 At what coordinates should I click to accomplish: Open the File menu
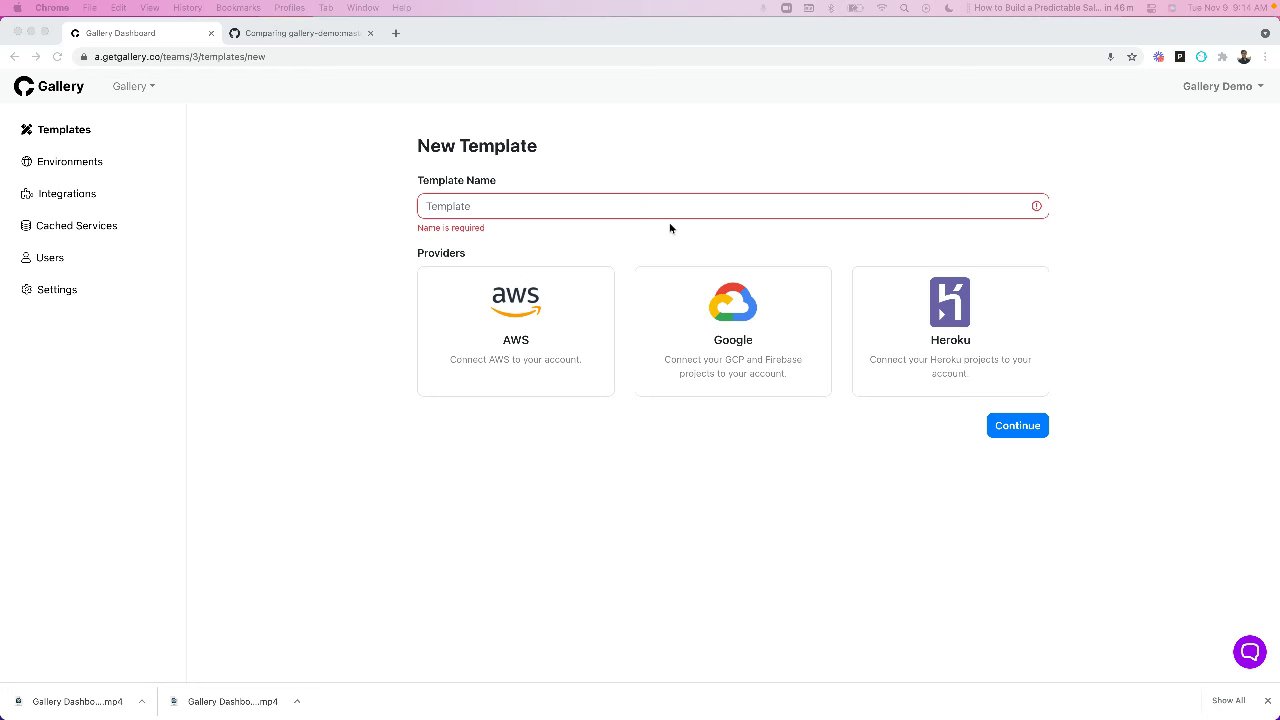click(x=90, y=8)
